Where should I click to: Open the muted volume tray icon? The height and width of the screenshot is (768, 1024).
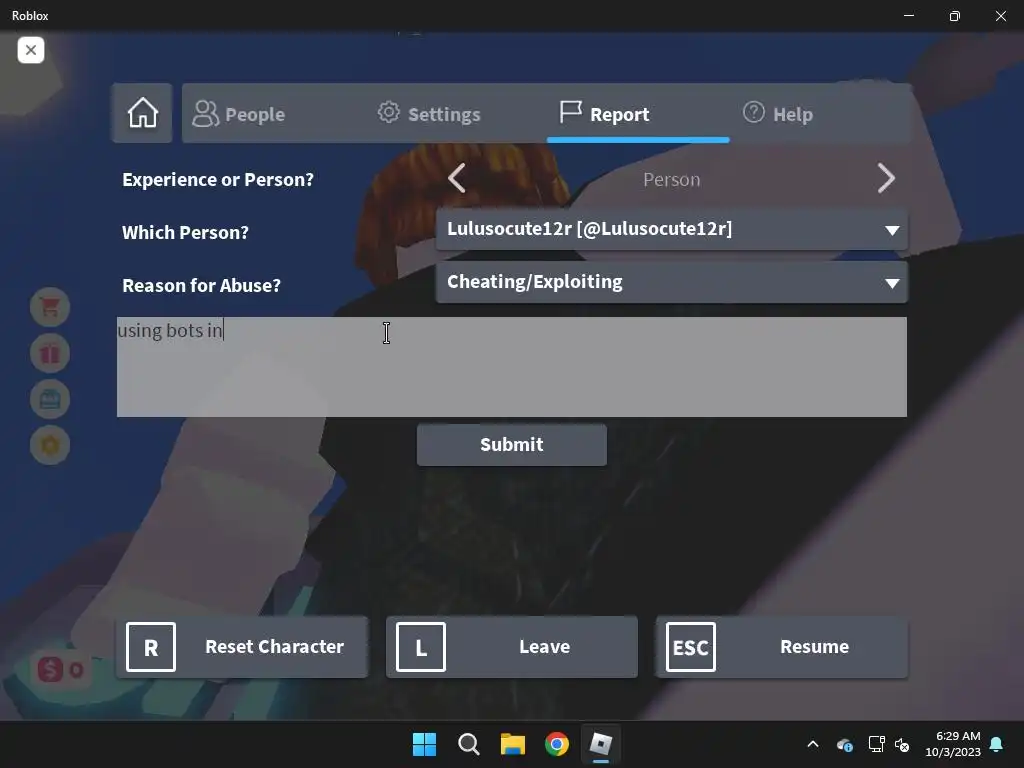click(903, 744)
